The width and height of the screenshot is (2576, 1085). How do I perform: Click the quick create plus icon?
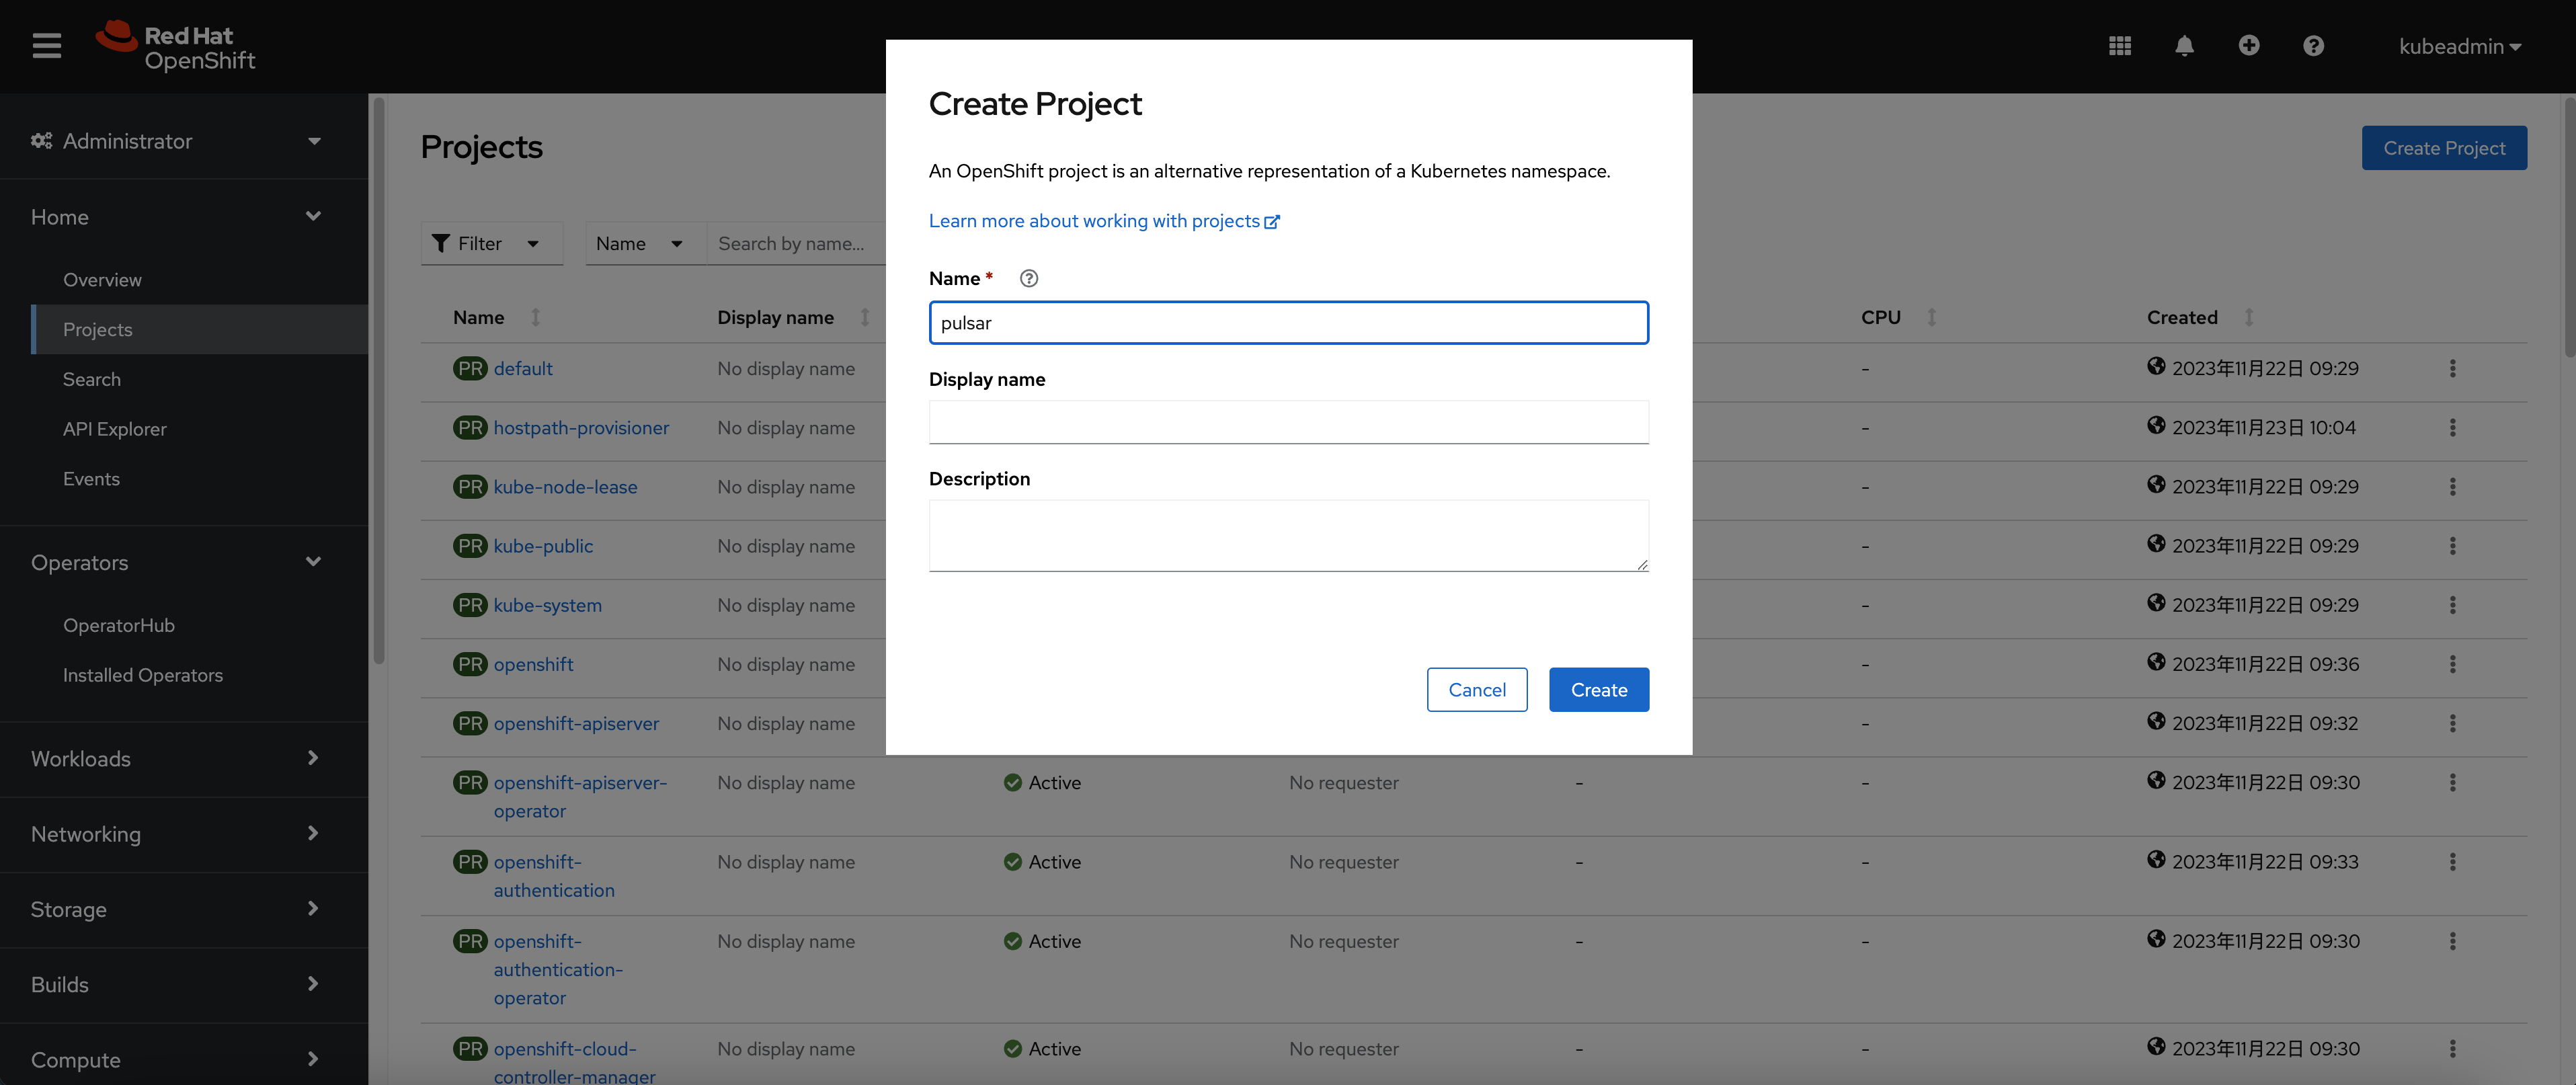pyautogui.click(x=2249, y=45)
